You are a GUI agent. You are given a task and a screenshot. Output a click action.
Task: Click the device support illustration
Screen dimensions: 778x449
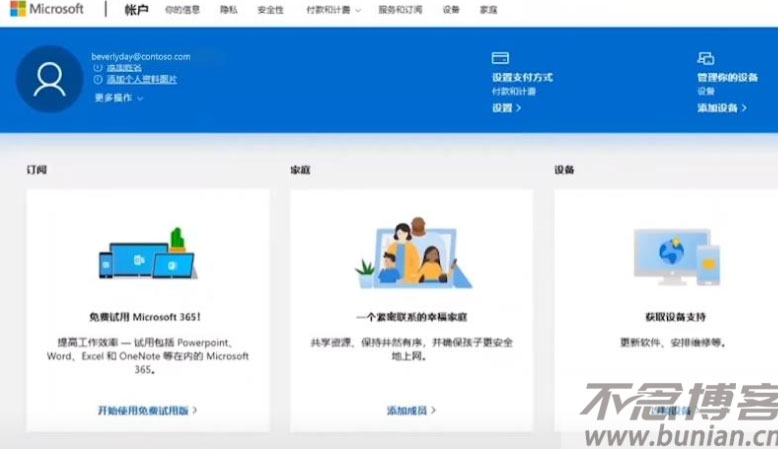677,257
